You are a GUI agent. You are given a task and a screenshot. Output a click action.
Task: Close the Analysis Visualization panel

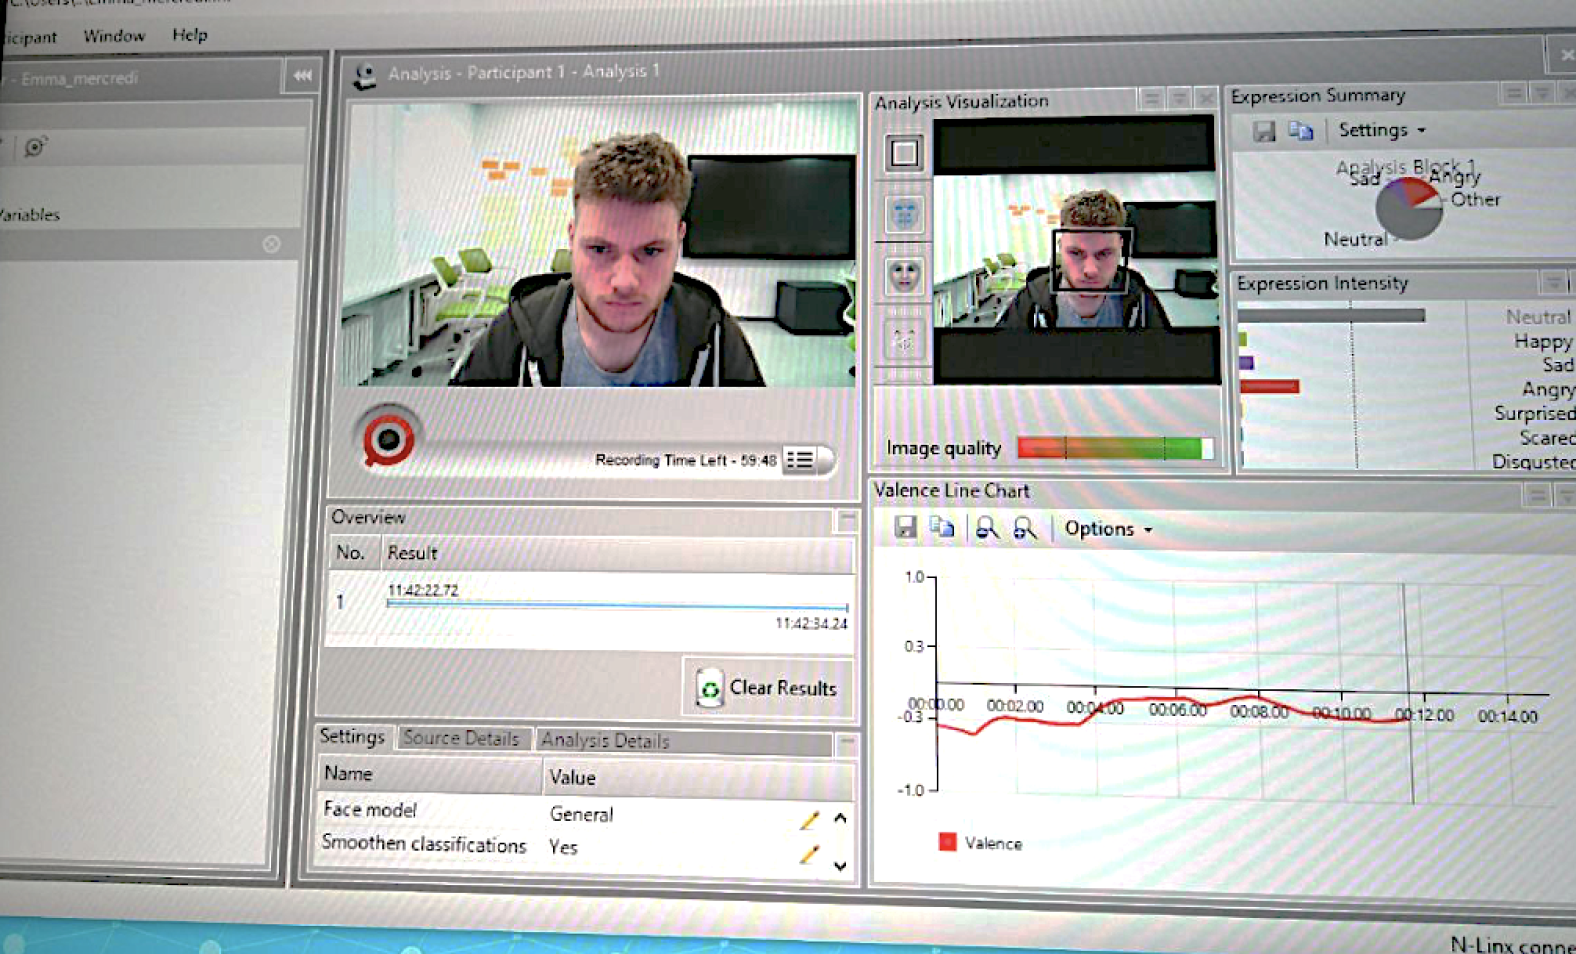point(1206,98)
